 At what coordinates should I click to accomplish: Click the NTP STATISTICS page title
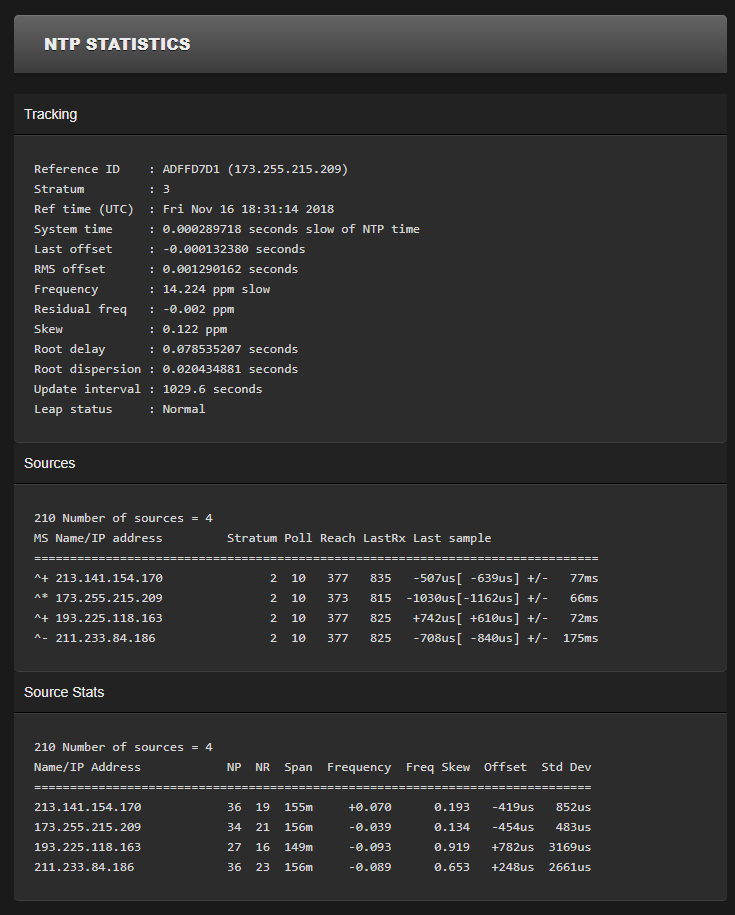pyautogui.click(x=117, y=44)
